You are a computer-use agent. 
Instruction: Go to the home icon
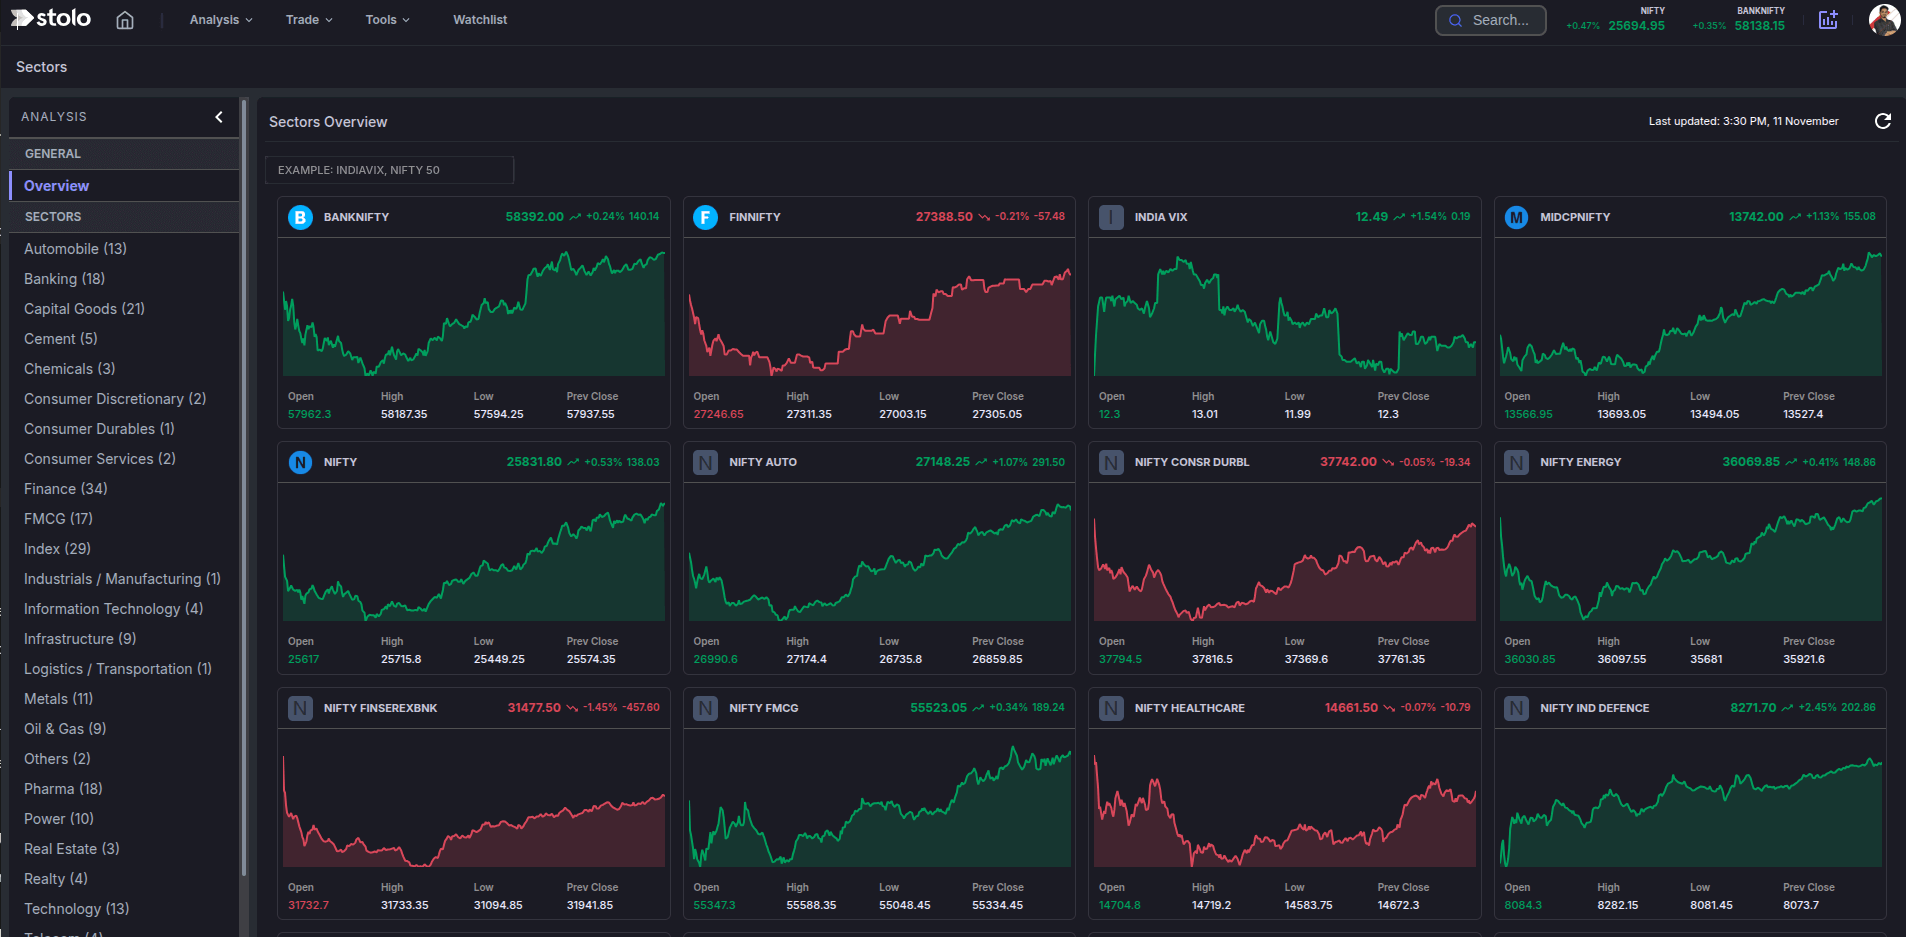tap(125, 20)
